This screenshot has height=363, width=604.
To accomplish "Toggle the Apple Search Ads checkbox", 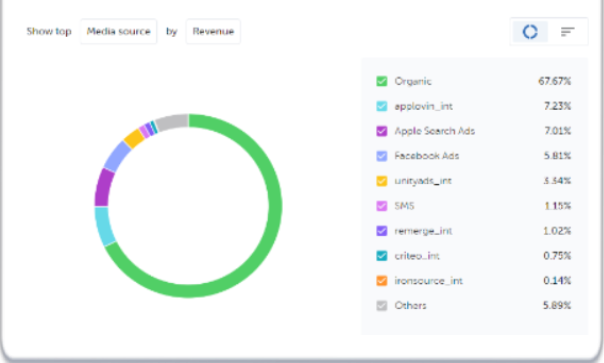I will tap(381, 131).
